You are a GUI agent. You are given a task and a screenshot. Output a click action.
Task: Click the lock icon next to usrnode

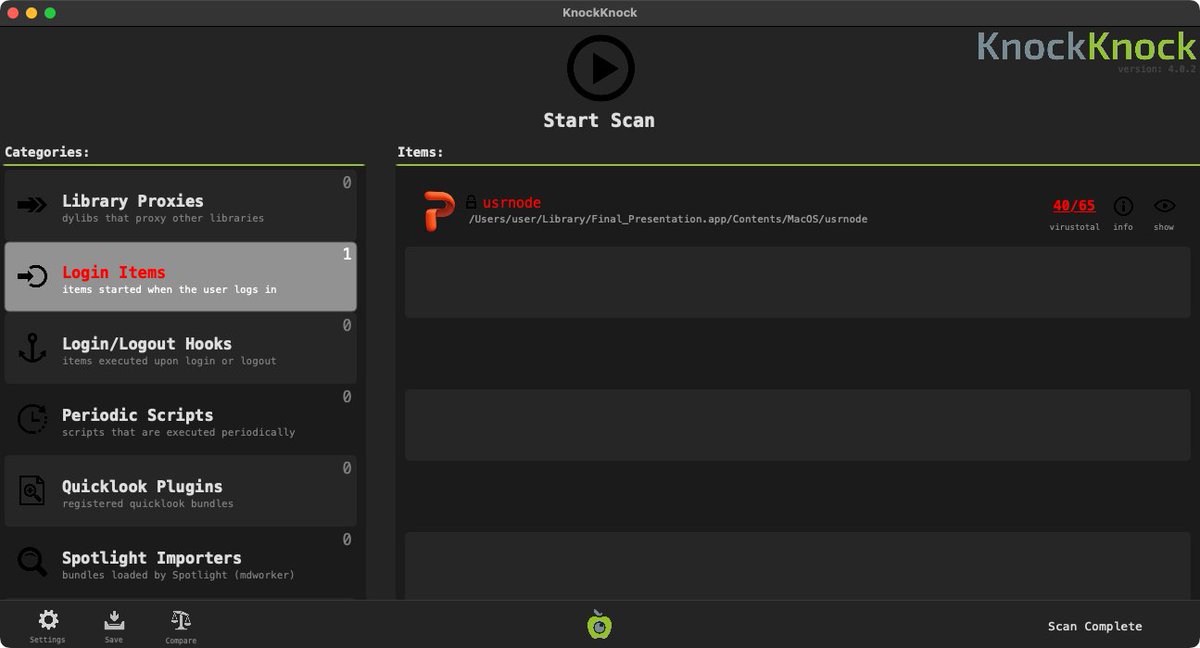(471, 202)
